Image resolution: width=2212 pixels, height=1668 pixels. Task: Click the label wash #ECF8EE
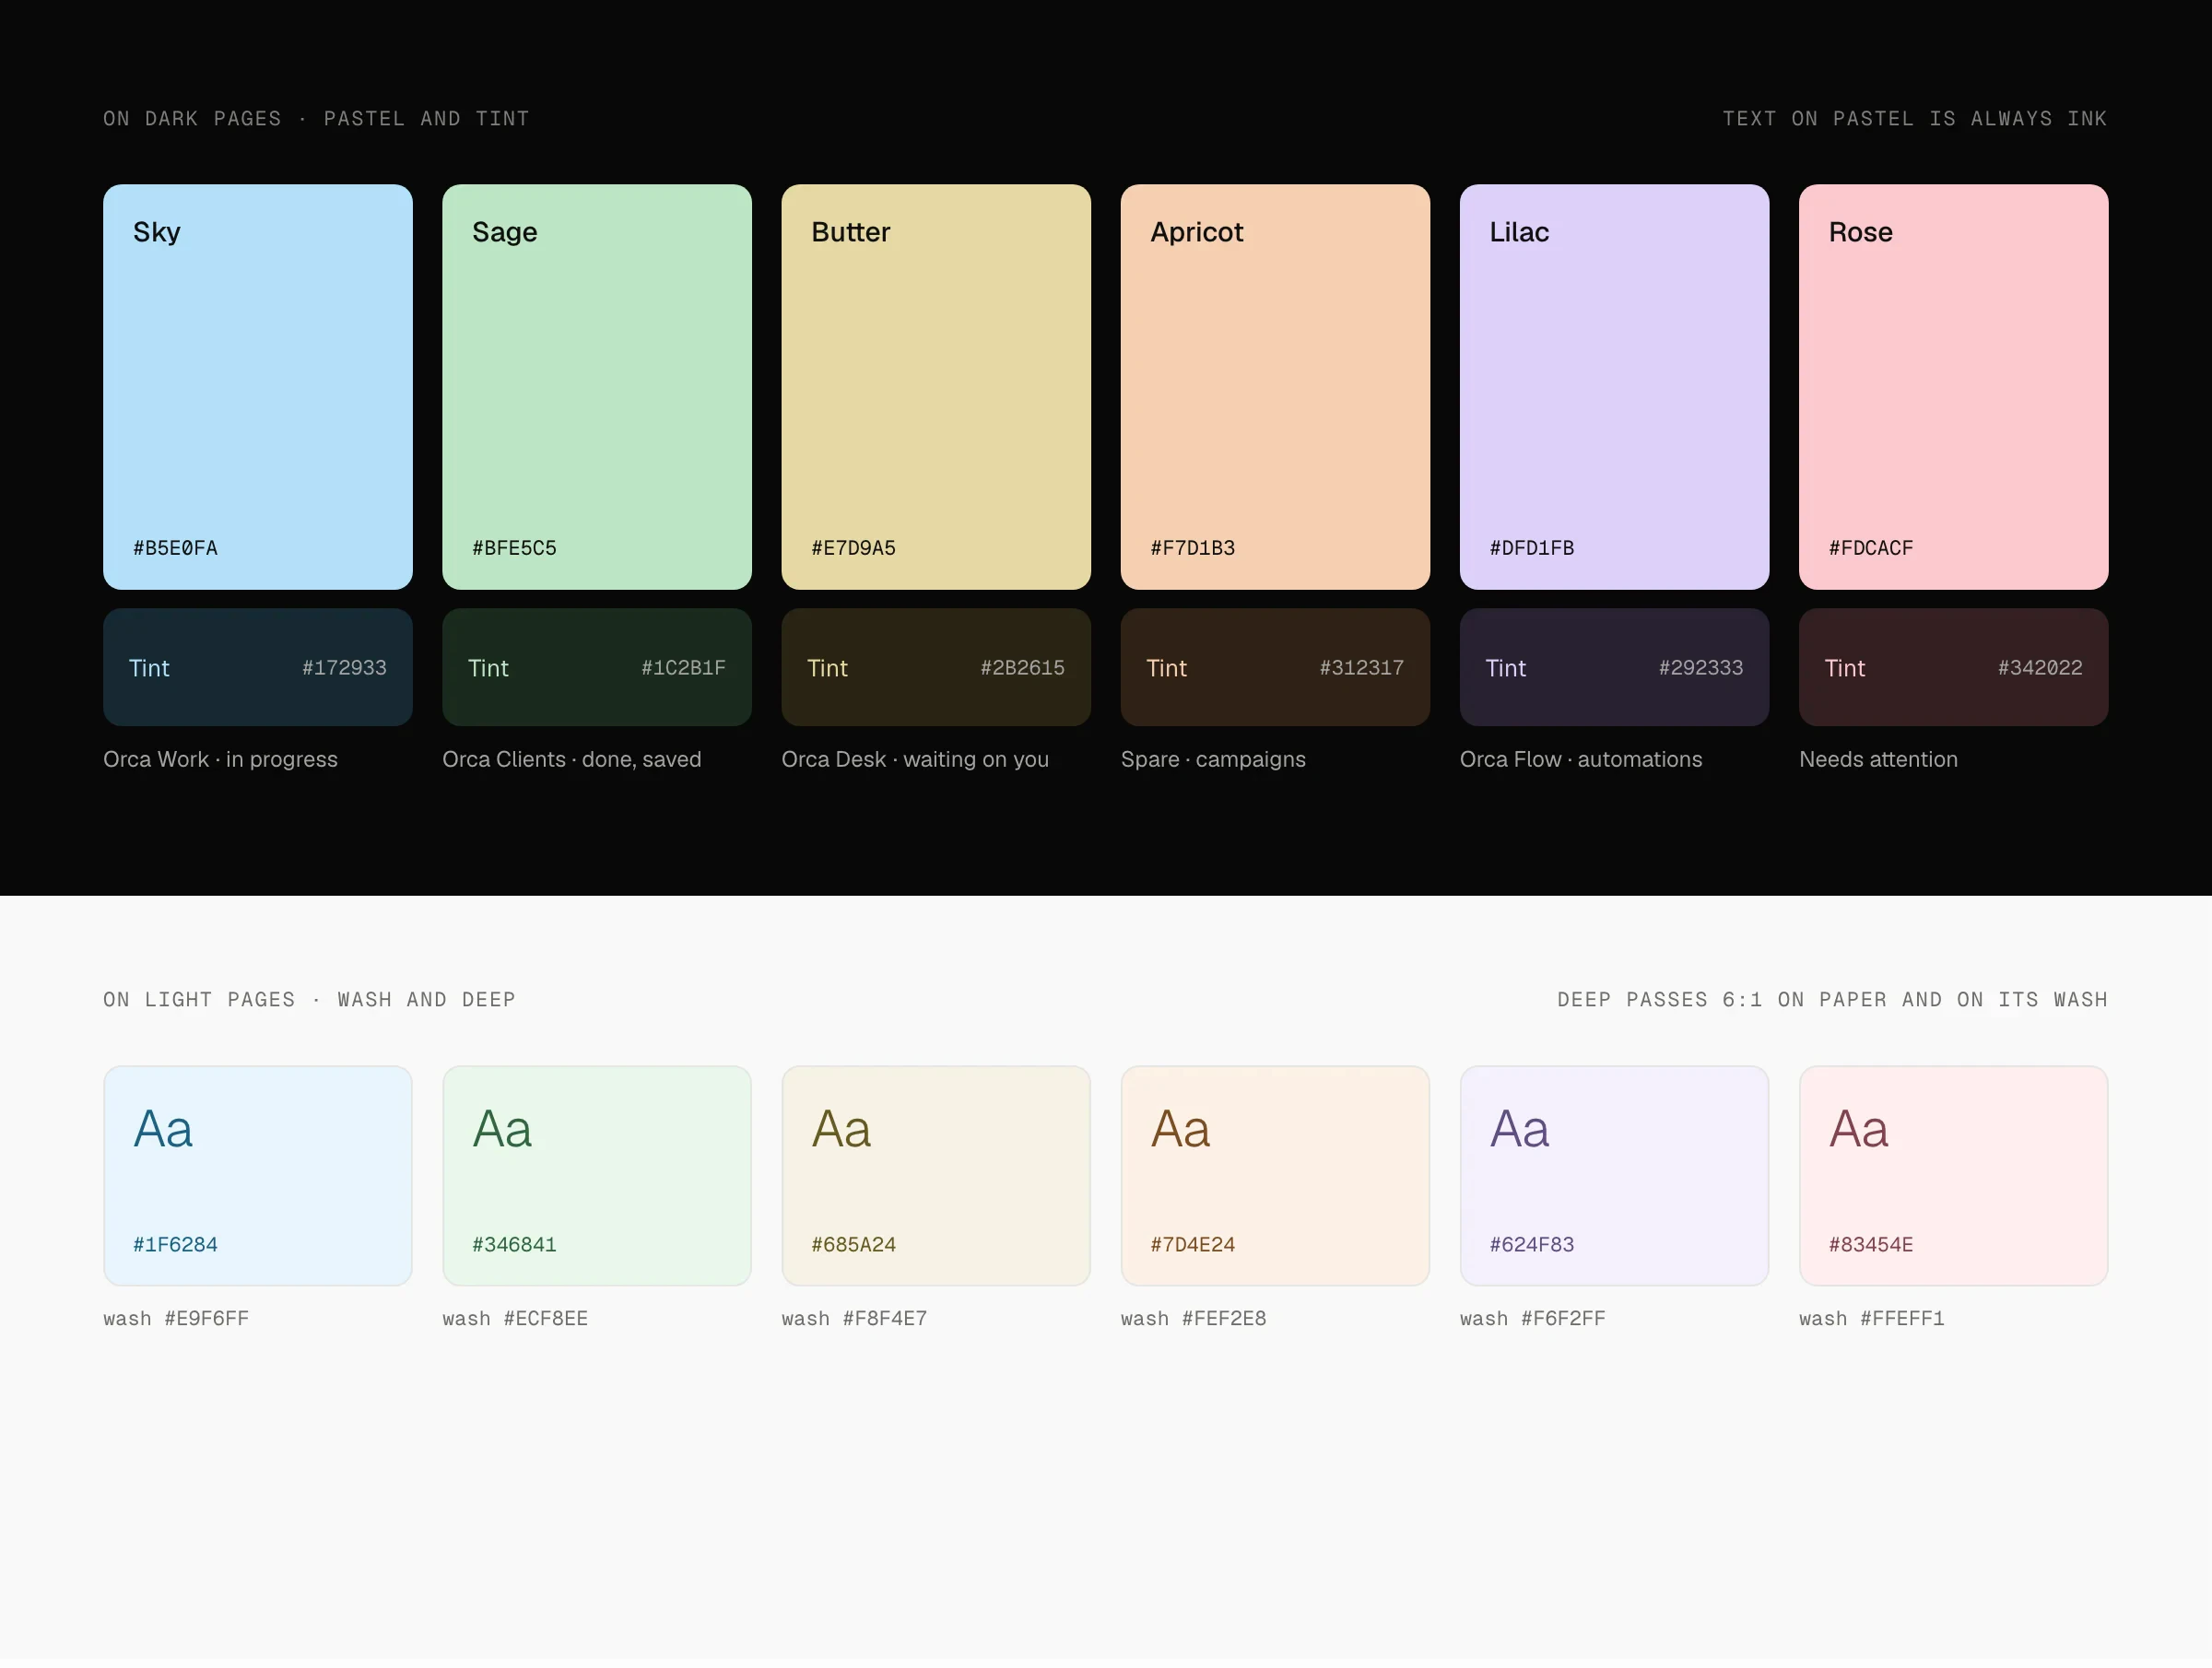coord(515,1318)
